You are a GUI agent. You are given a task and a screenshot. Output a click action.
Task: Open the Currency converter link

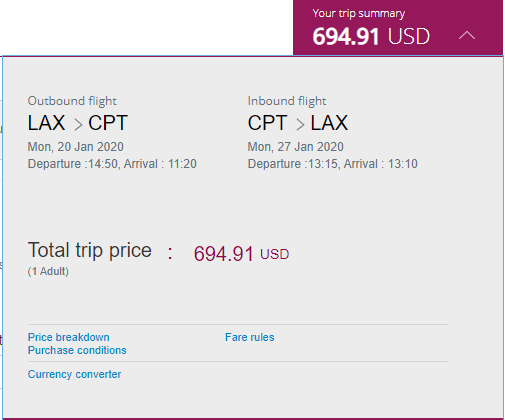74,374
